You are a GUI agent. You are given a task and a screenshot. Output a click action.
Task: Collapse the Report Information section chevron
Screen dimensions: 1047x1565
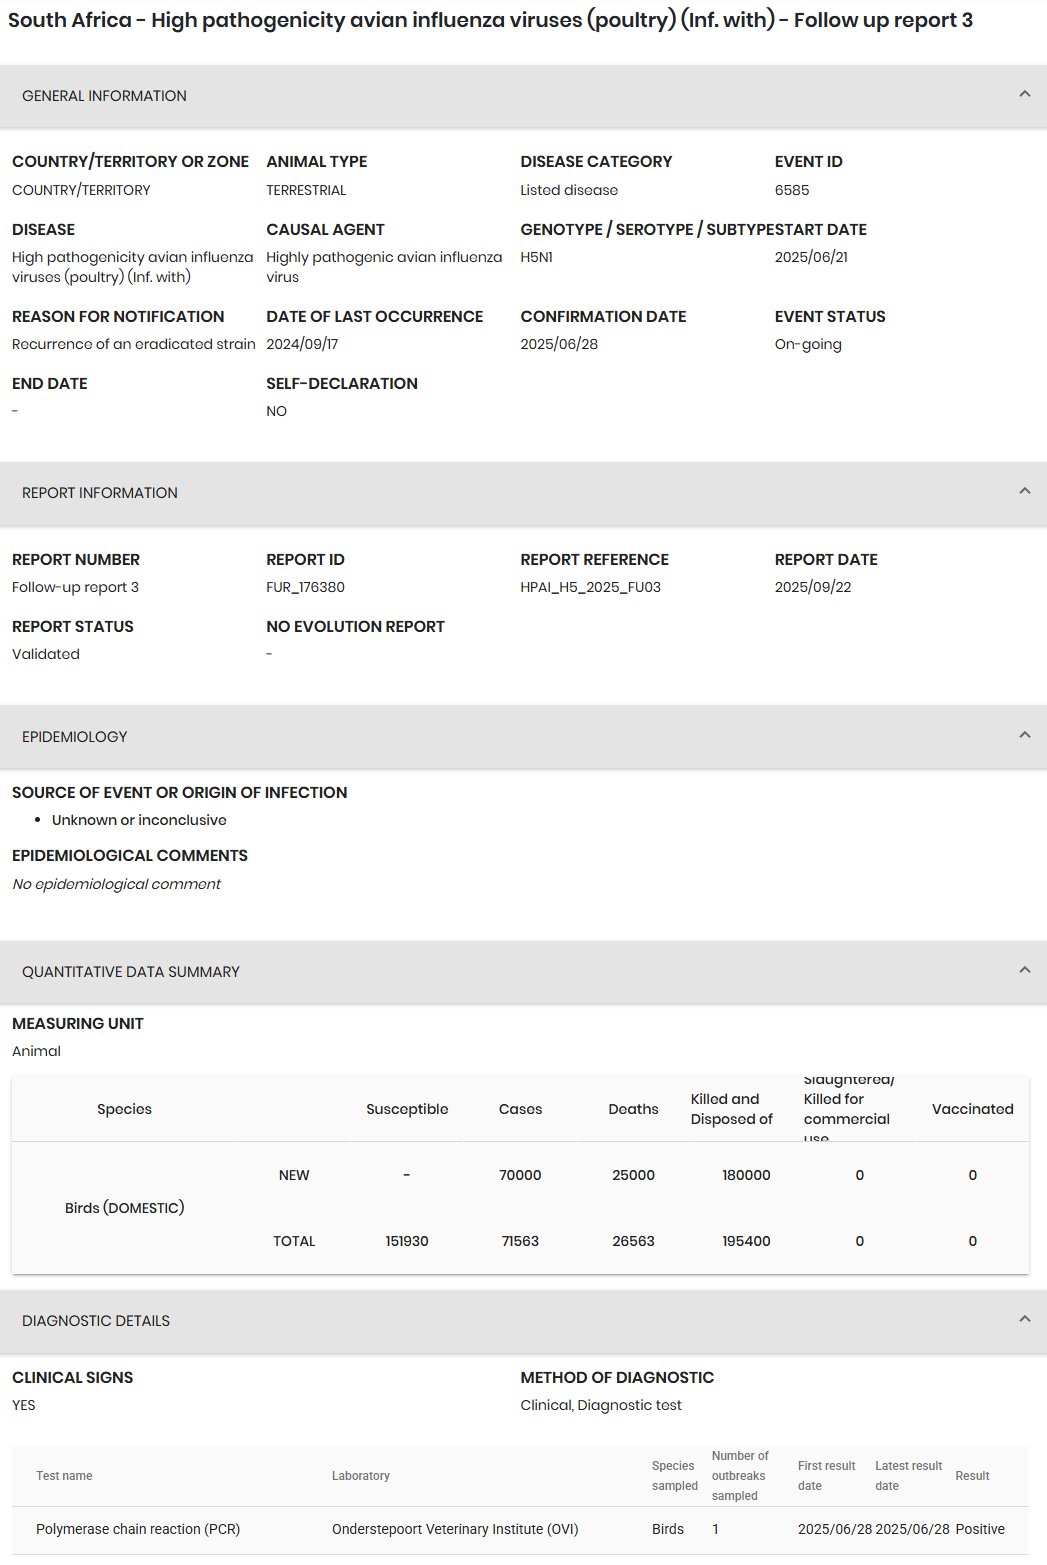click(x=1024, y=491)
